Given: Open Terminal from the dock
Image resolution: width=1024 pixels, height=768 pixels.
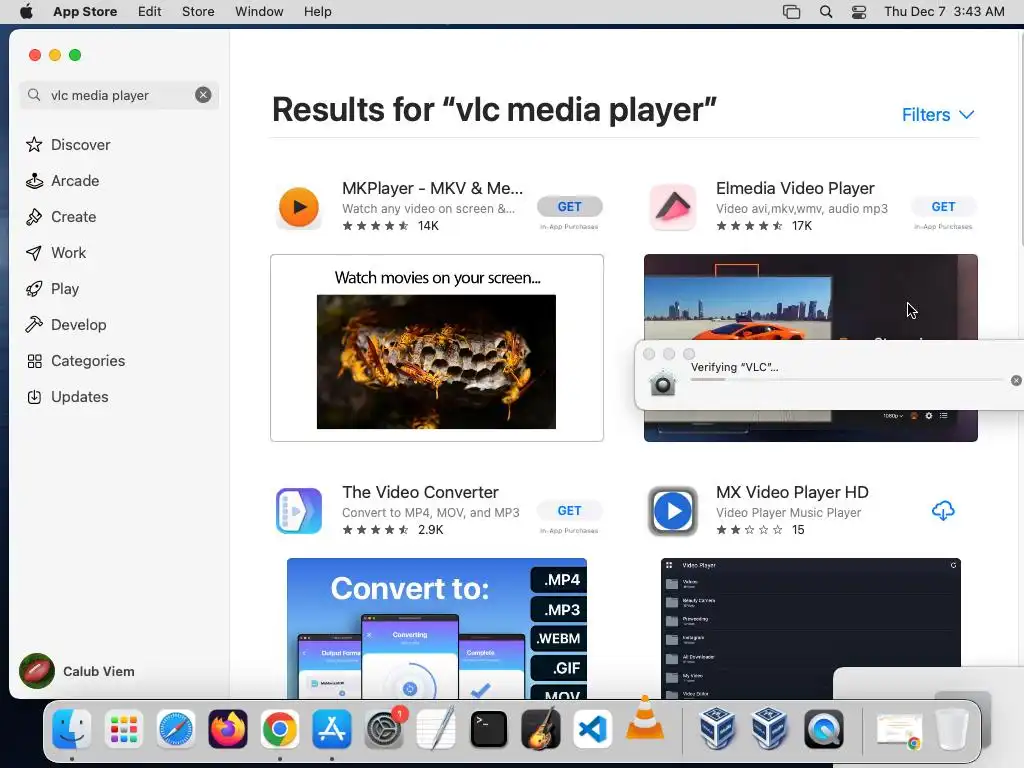Looking at the screenshot, I should tap(488, 729).
